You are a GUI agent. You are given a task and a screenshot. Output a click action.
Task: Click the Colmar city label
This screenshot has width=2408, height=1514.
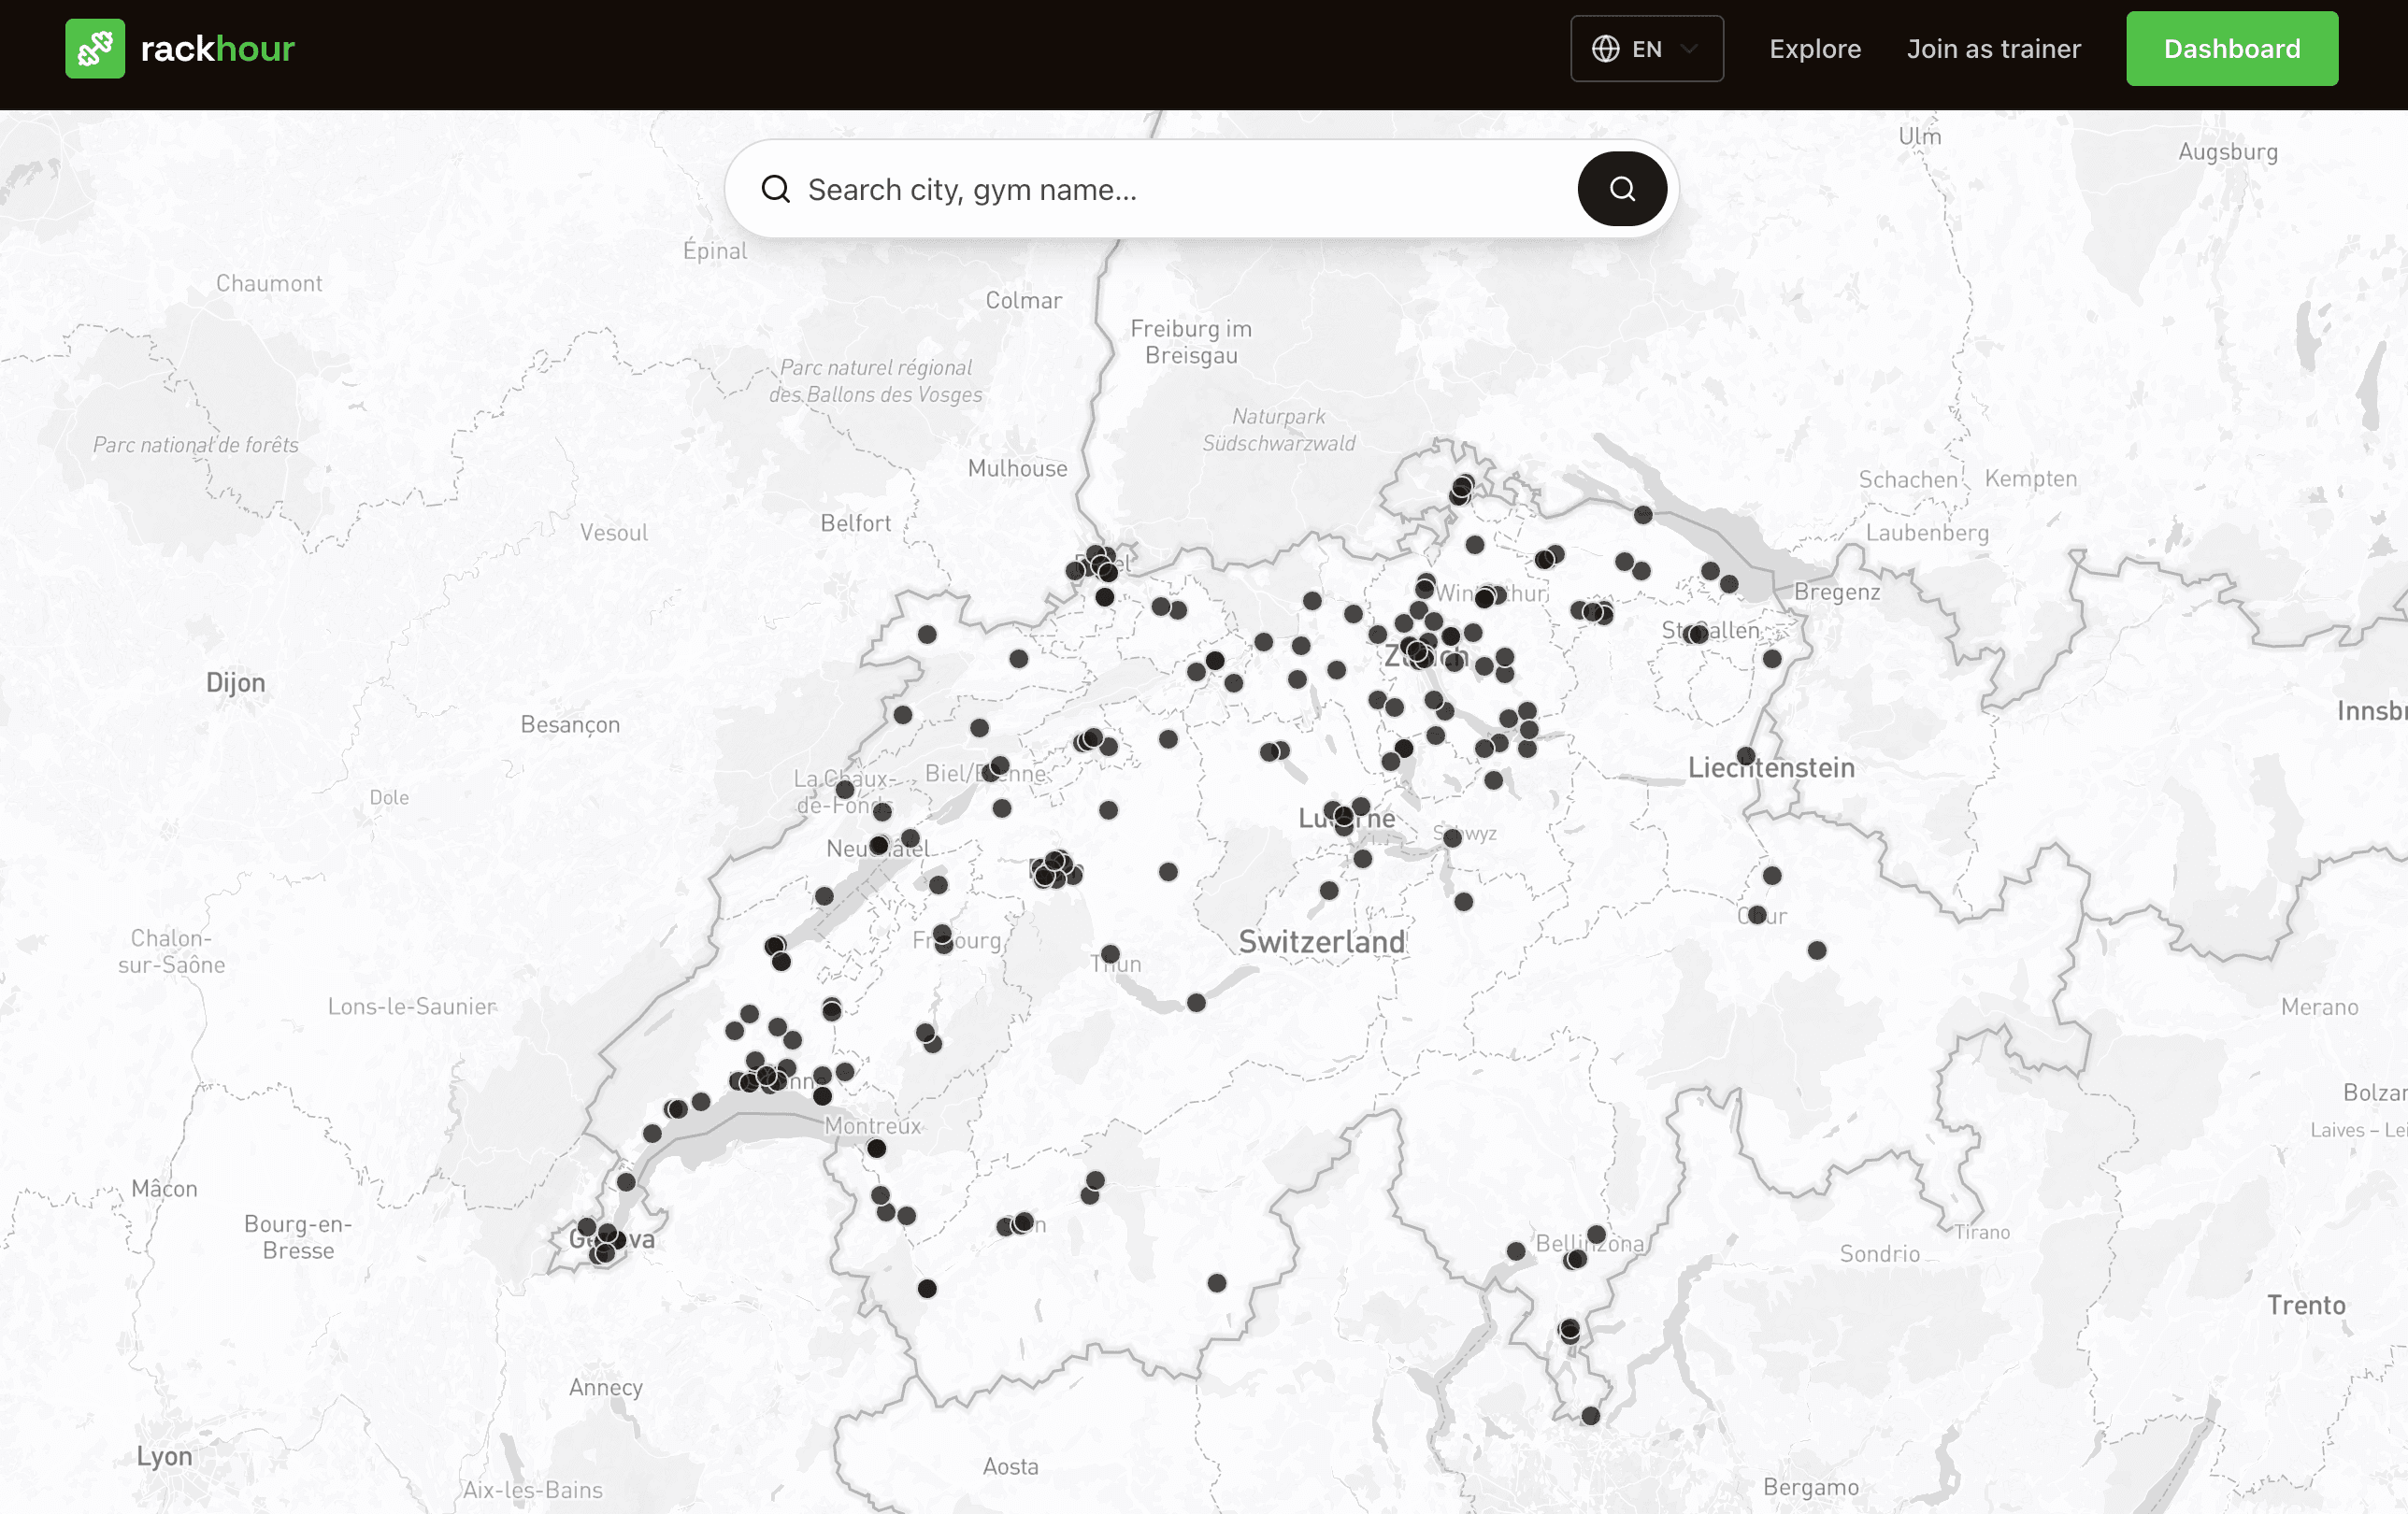[1023, 300]
